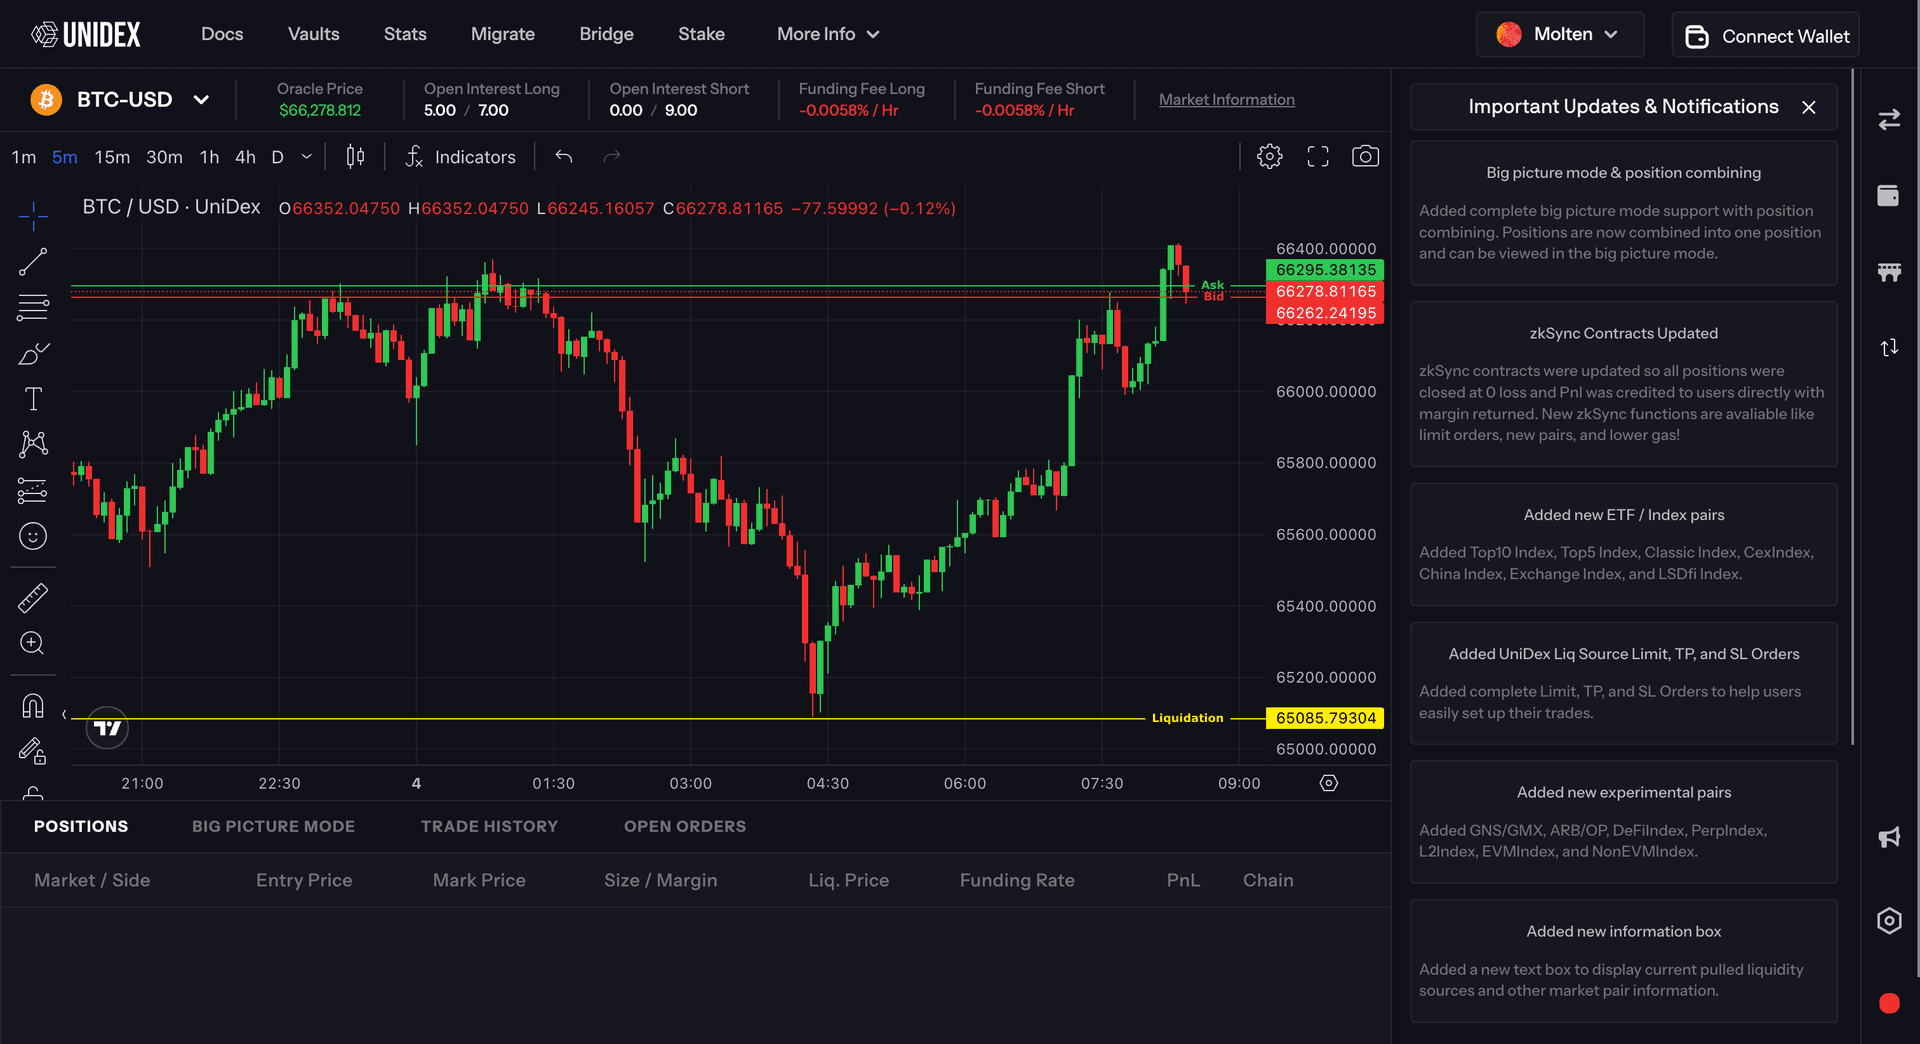Open the bridge sidebar icon
1920x1044 pixels.
[x=1889, y=272]
